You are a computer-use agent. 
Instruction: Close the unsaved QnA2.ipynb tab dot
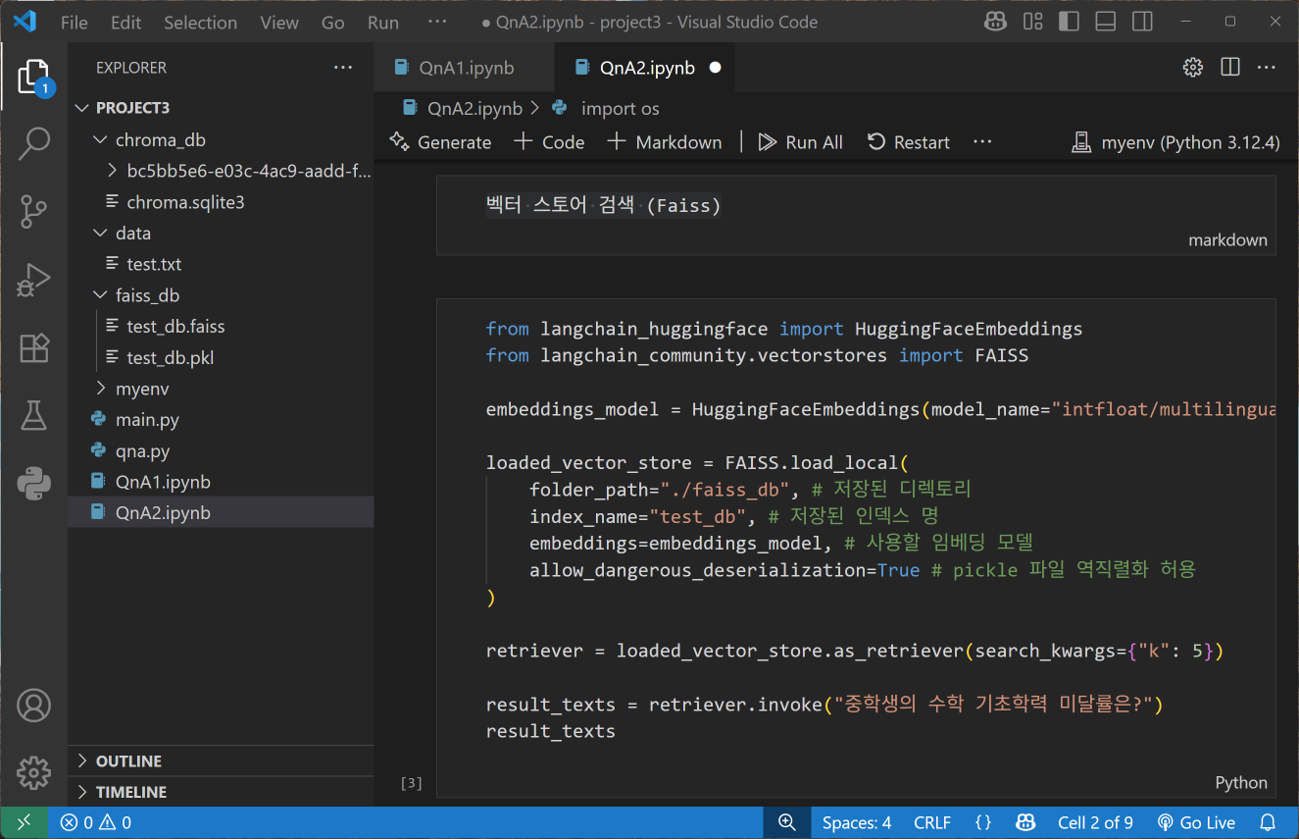pyautogui.click(x=715, y=68)
